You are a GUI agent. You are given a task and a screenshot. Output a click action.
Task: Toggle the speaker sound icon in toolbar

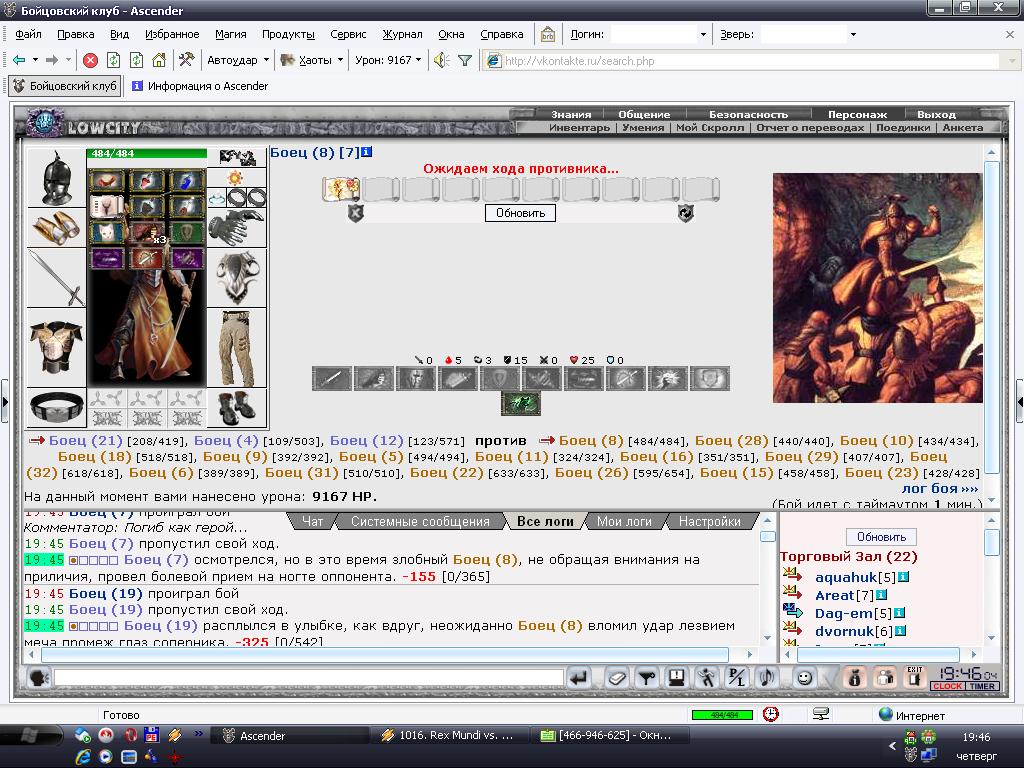coord(442,61)
